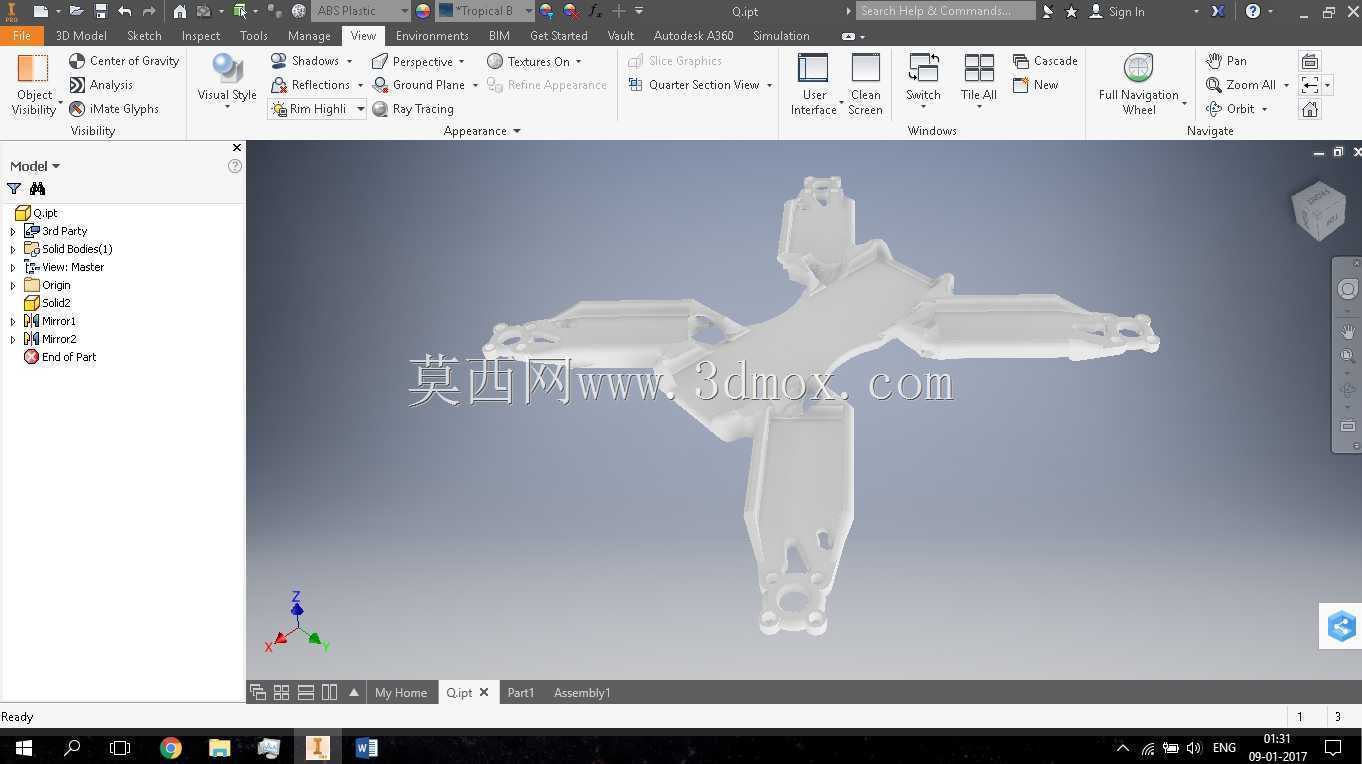Toggle the Ground Plane display

pos(418,85)
